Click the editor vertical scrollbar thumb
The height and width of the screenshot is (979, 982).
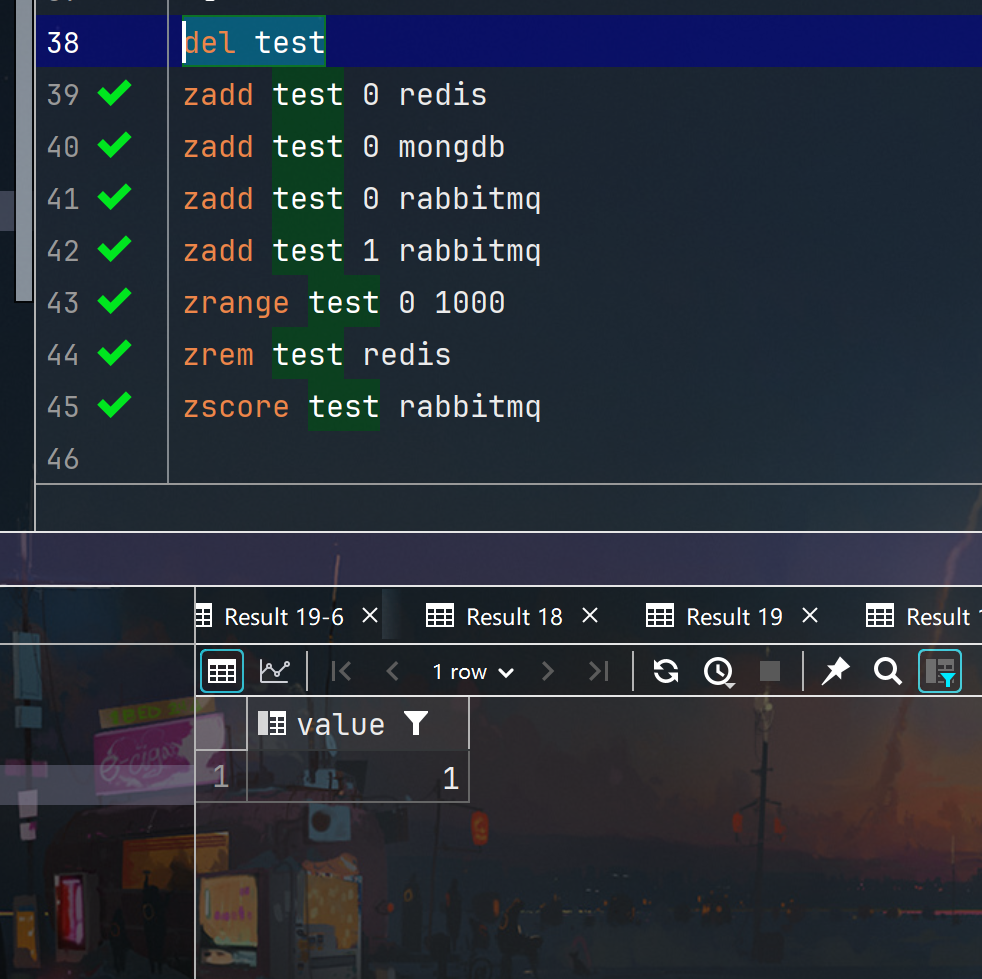click(24, 150)
